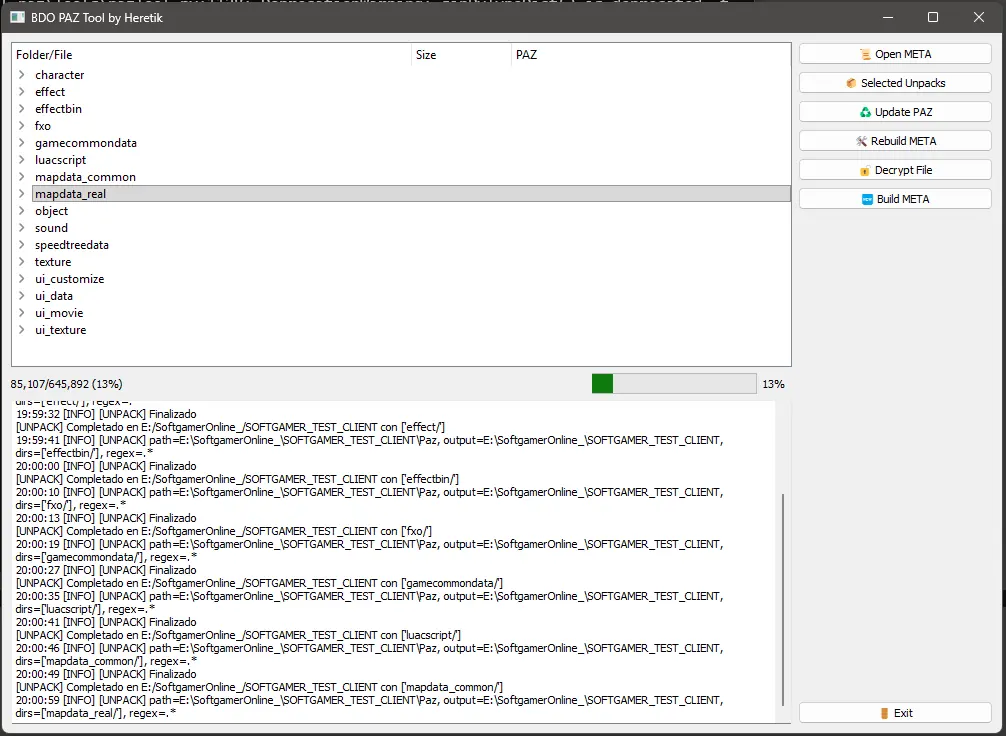Expand the sound folder chevron
This screenshot has height=736, width=1006.
click(x=21, y=228)
